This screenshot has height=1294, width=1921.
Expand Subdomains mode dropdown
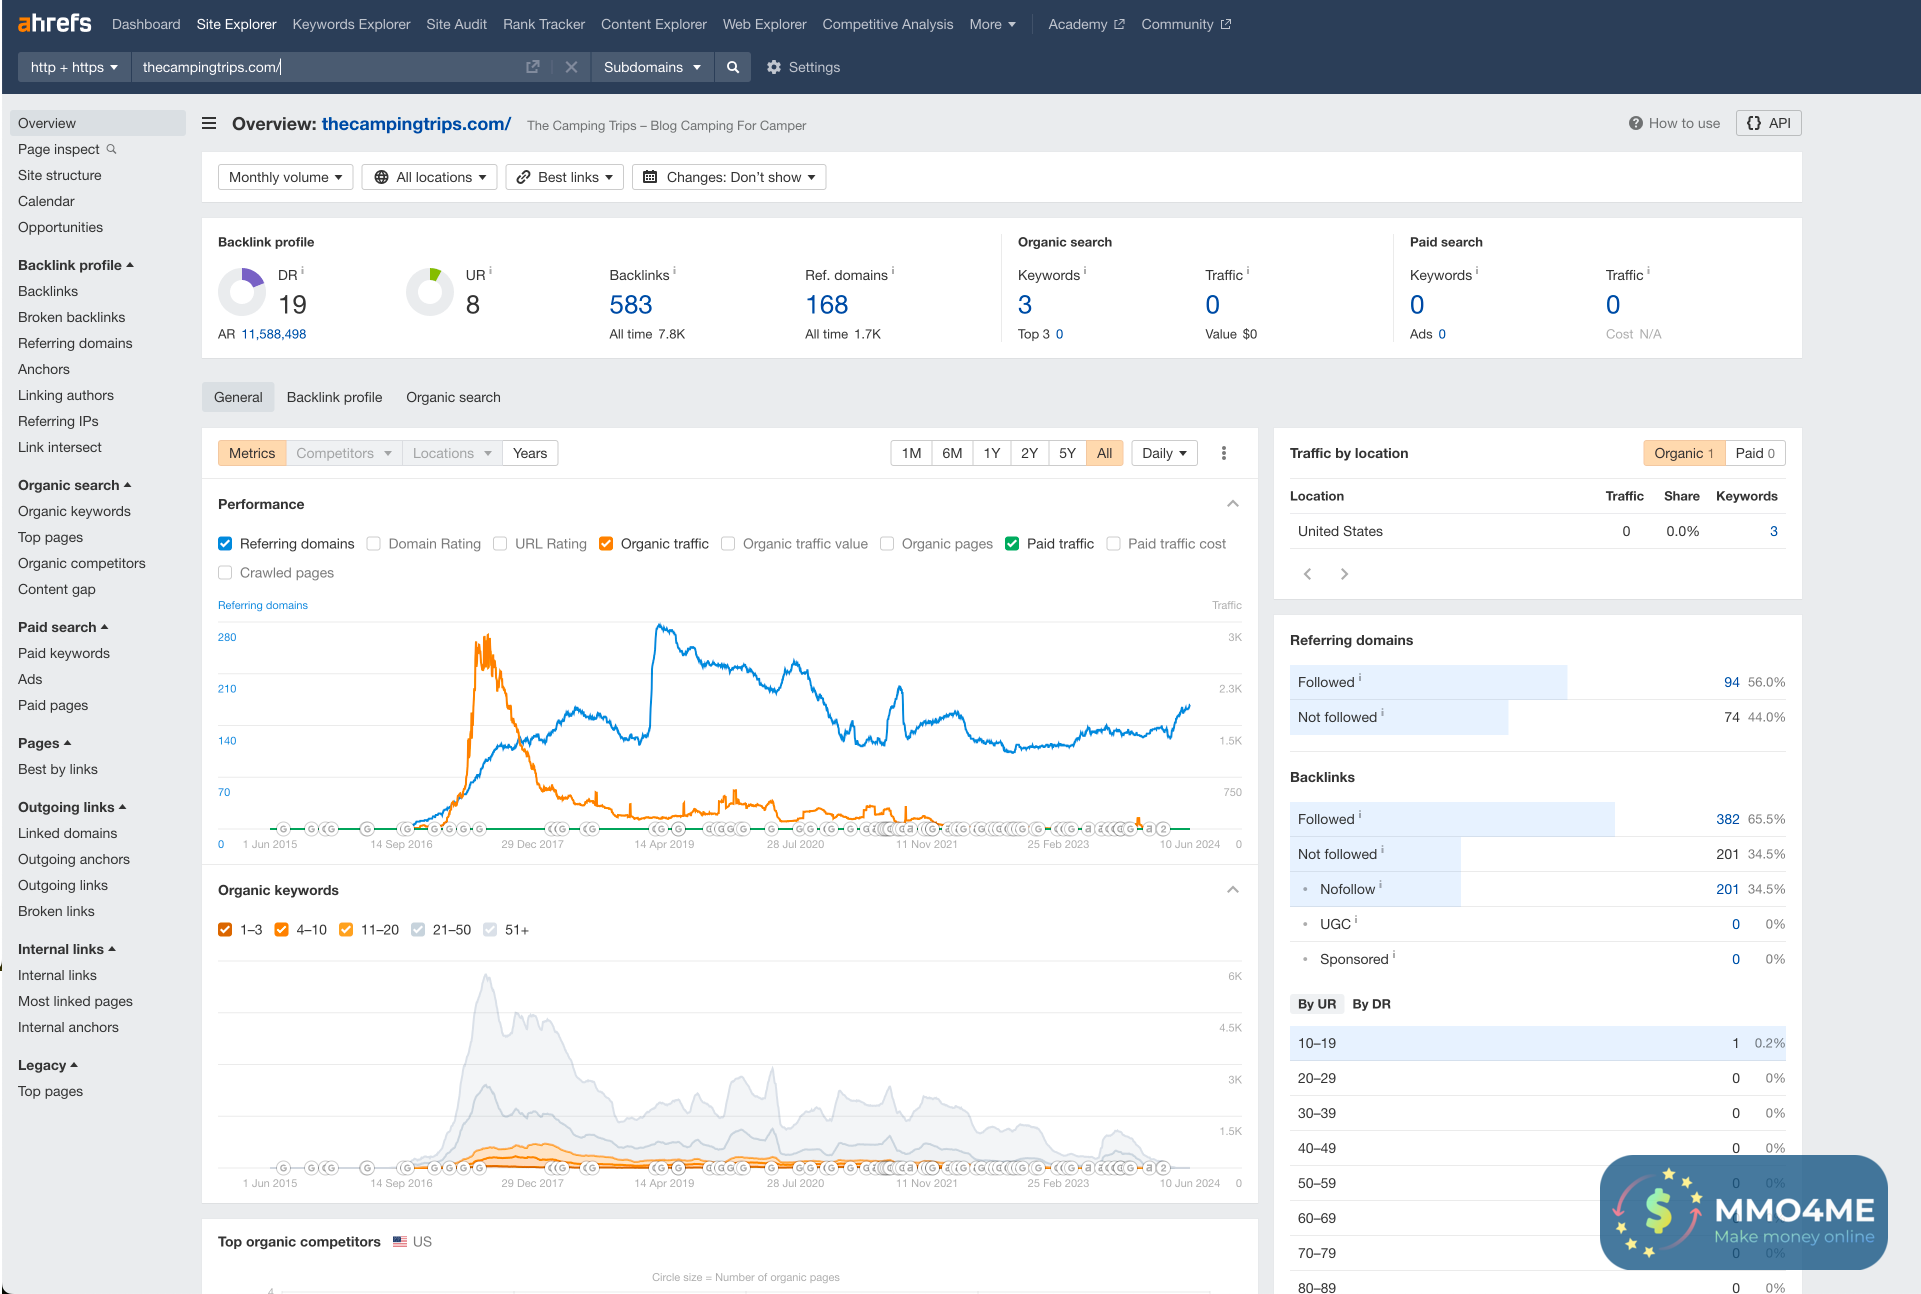[652, 67]
